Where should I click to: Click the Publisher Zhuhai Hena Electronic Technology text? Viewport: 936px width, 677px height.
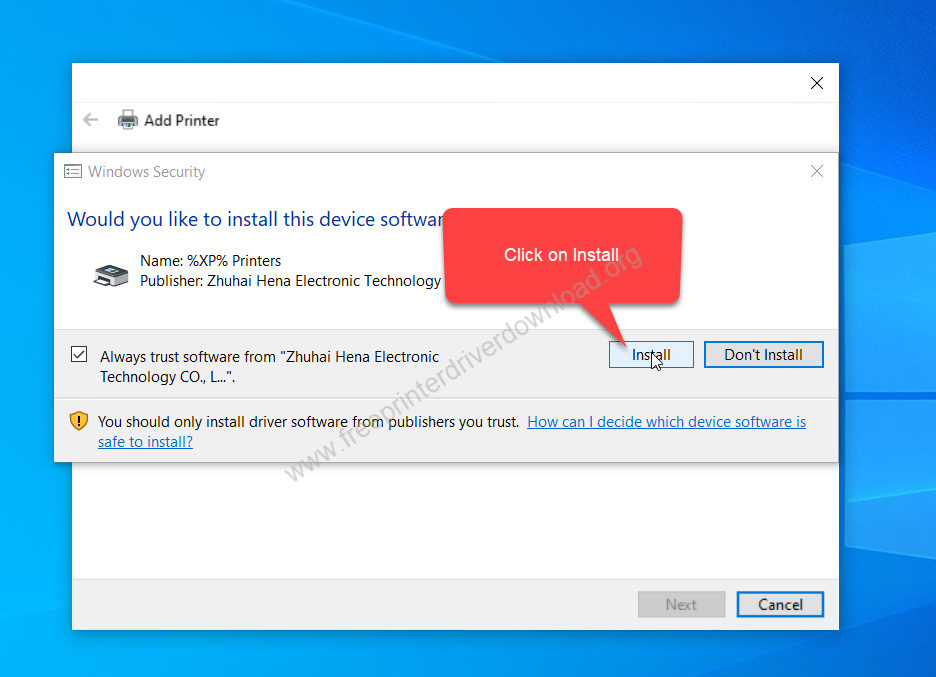(x=291, y=281)
